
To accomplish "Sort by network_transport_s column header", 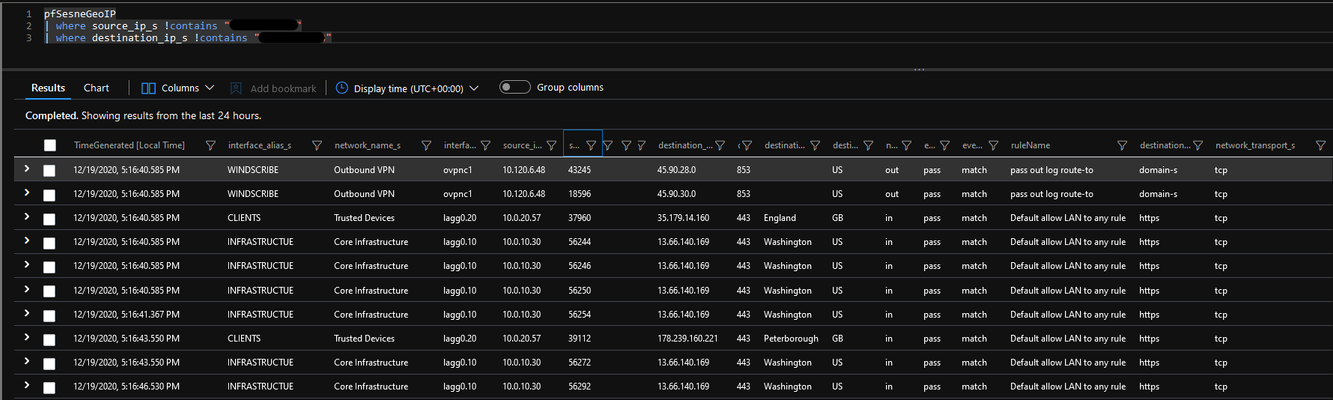I will pyautogui.click(x=1255, y=146).
